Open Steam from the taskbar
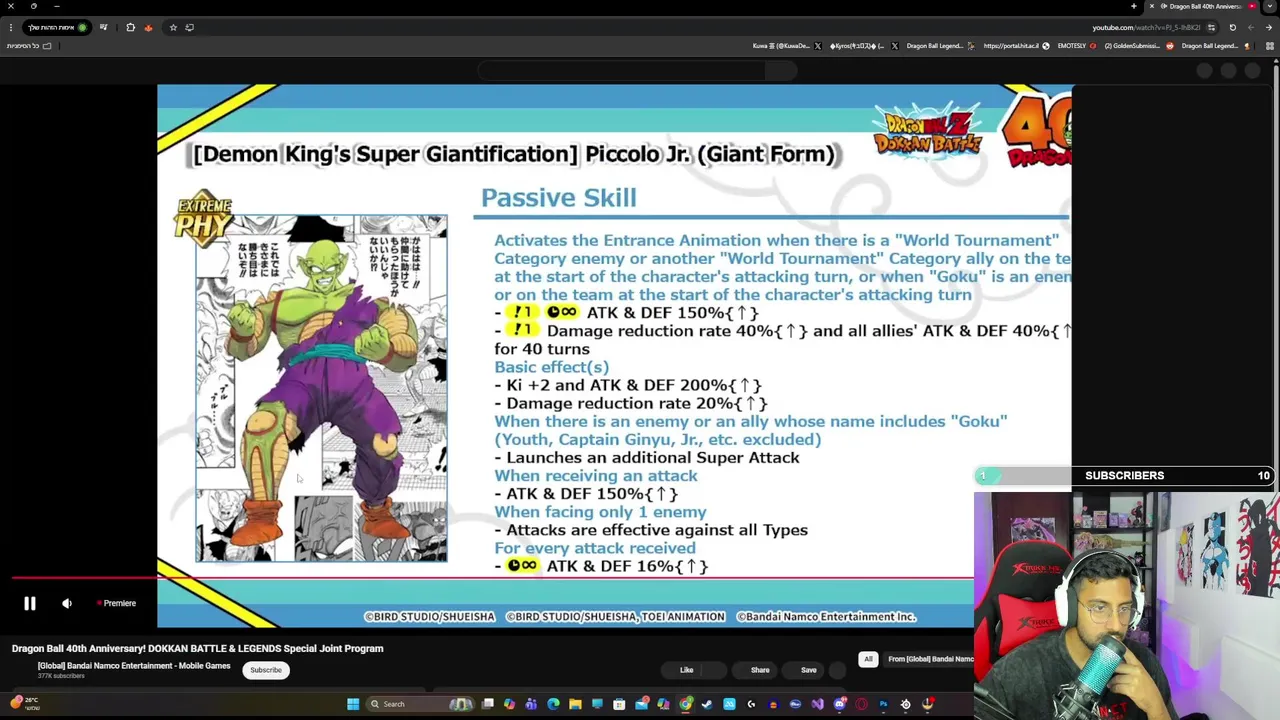Viewport: 1280px width, 720px height. click(x=706, y=704)
